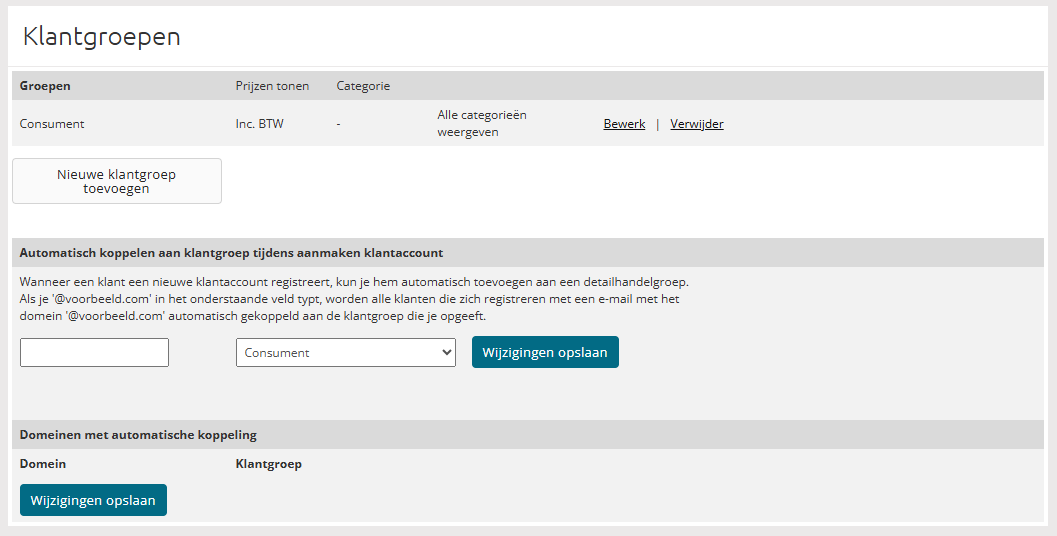
Task: Click the Klantgroepen page title
Action: 102,36
